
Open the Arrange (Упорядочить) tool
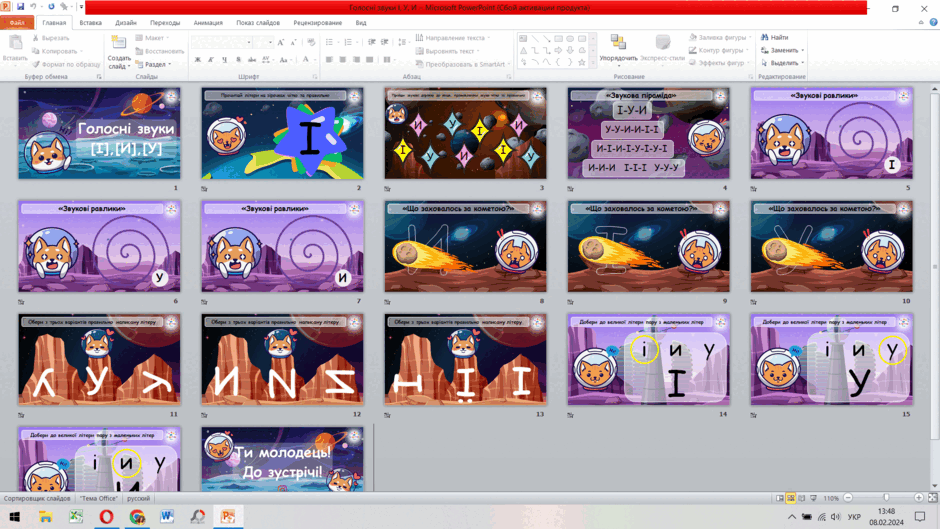pos(618,48)
